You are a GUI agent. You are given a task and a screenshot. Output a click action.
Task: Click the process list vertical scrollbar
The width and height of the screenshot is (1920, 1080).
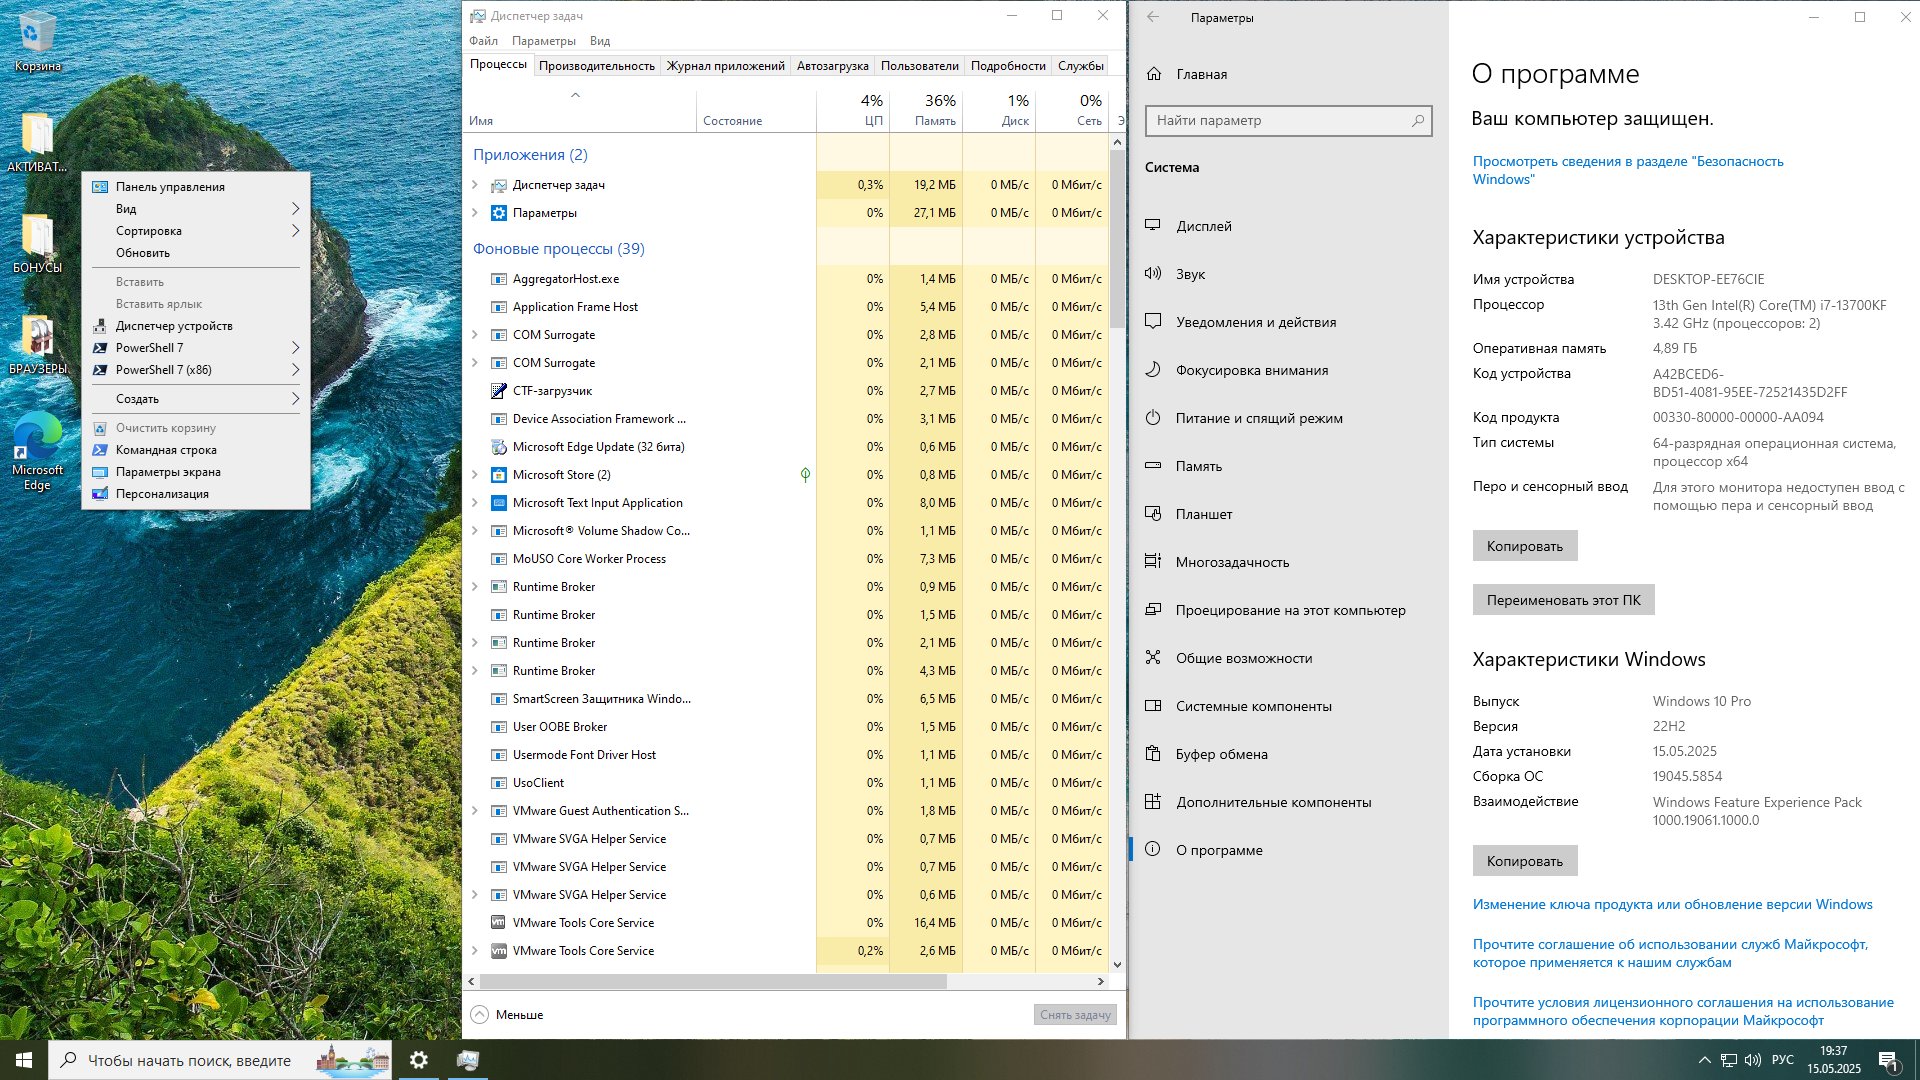[1117, 240]
